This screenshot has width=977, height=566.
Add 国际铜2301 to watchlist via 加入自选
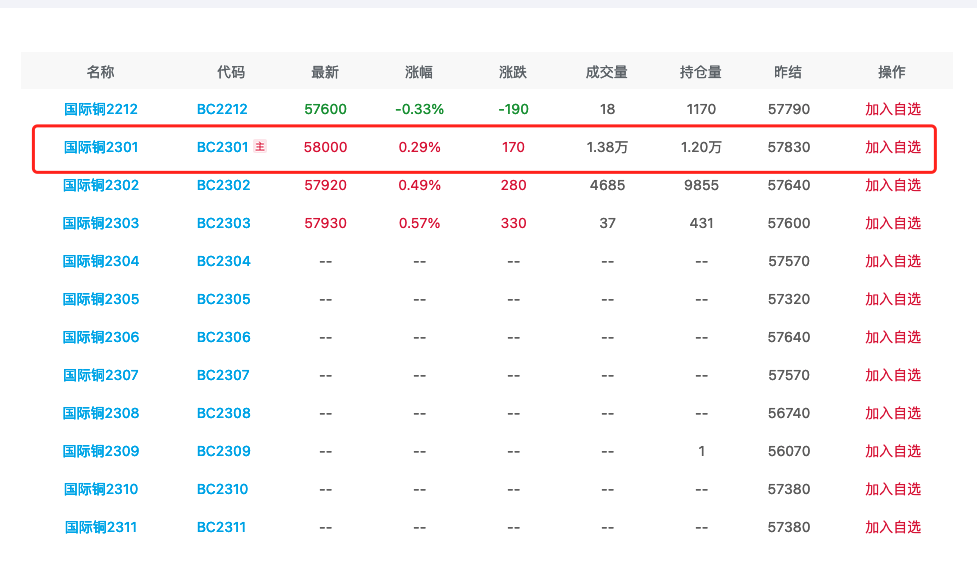click(x=893, y=147)
